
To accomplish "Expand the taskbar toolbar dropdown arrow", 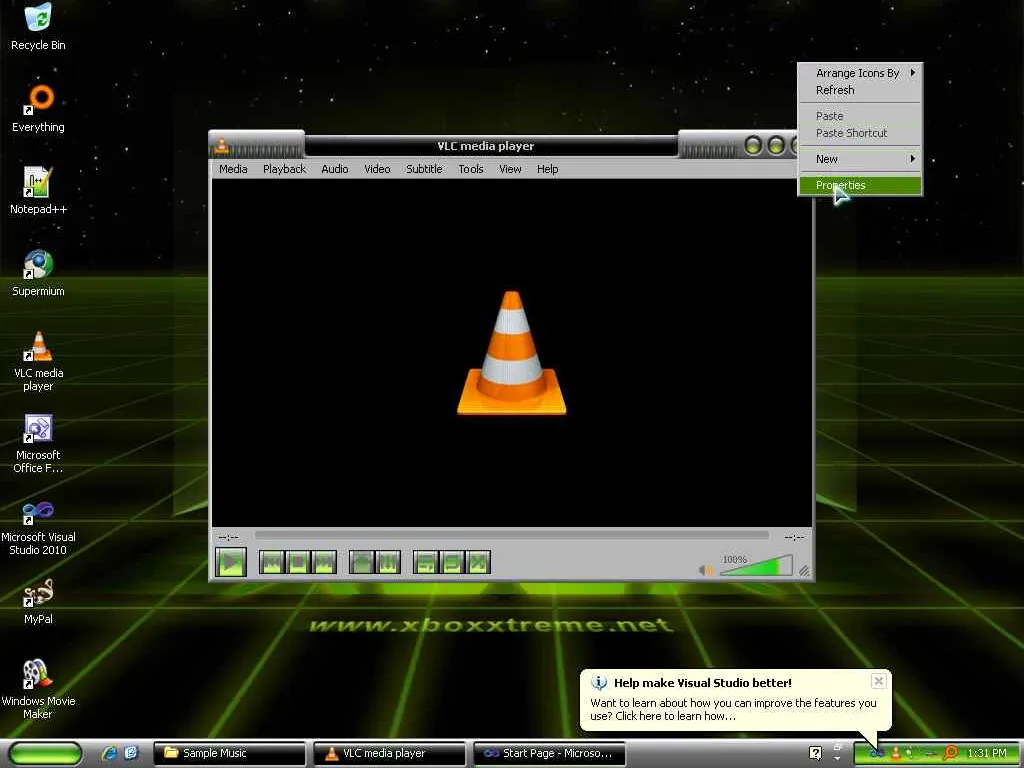I will tap(837, 758).
